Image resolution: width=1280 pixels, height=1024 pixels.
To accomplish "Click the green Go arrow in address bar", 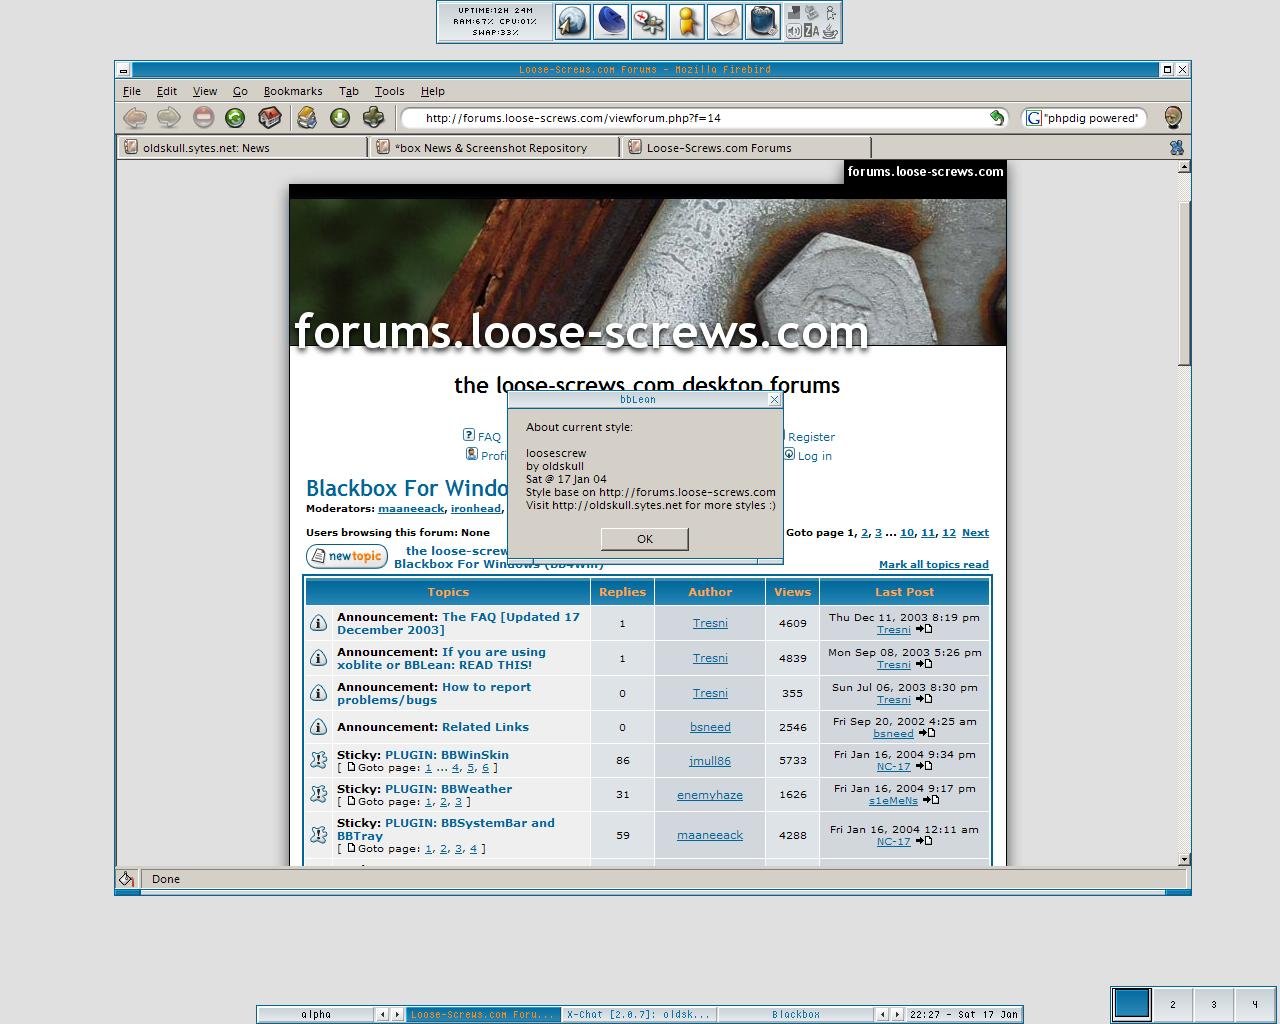I will pos(996,118).
